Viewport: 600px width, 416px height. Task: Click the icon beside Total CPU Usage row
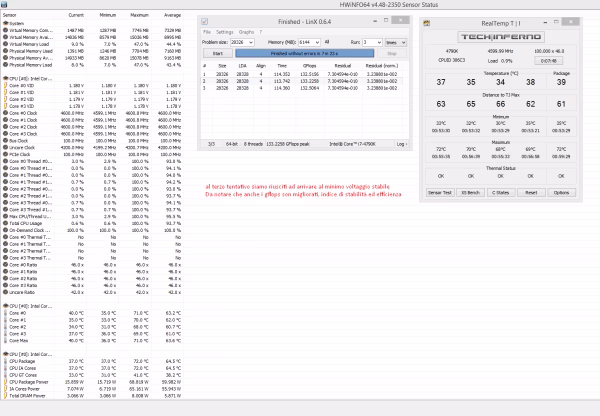5,223
